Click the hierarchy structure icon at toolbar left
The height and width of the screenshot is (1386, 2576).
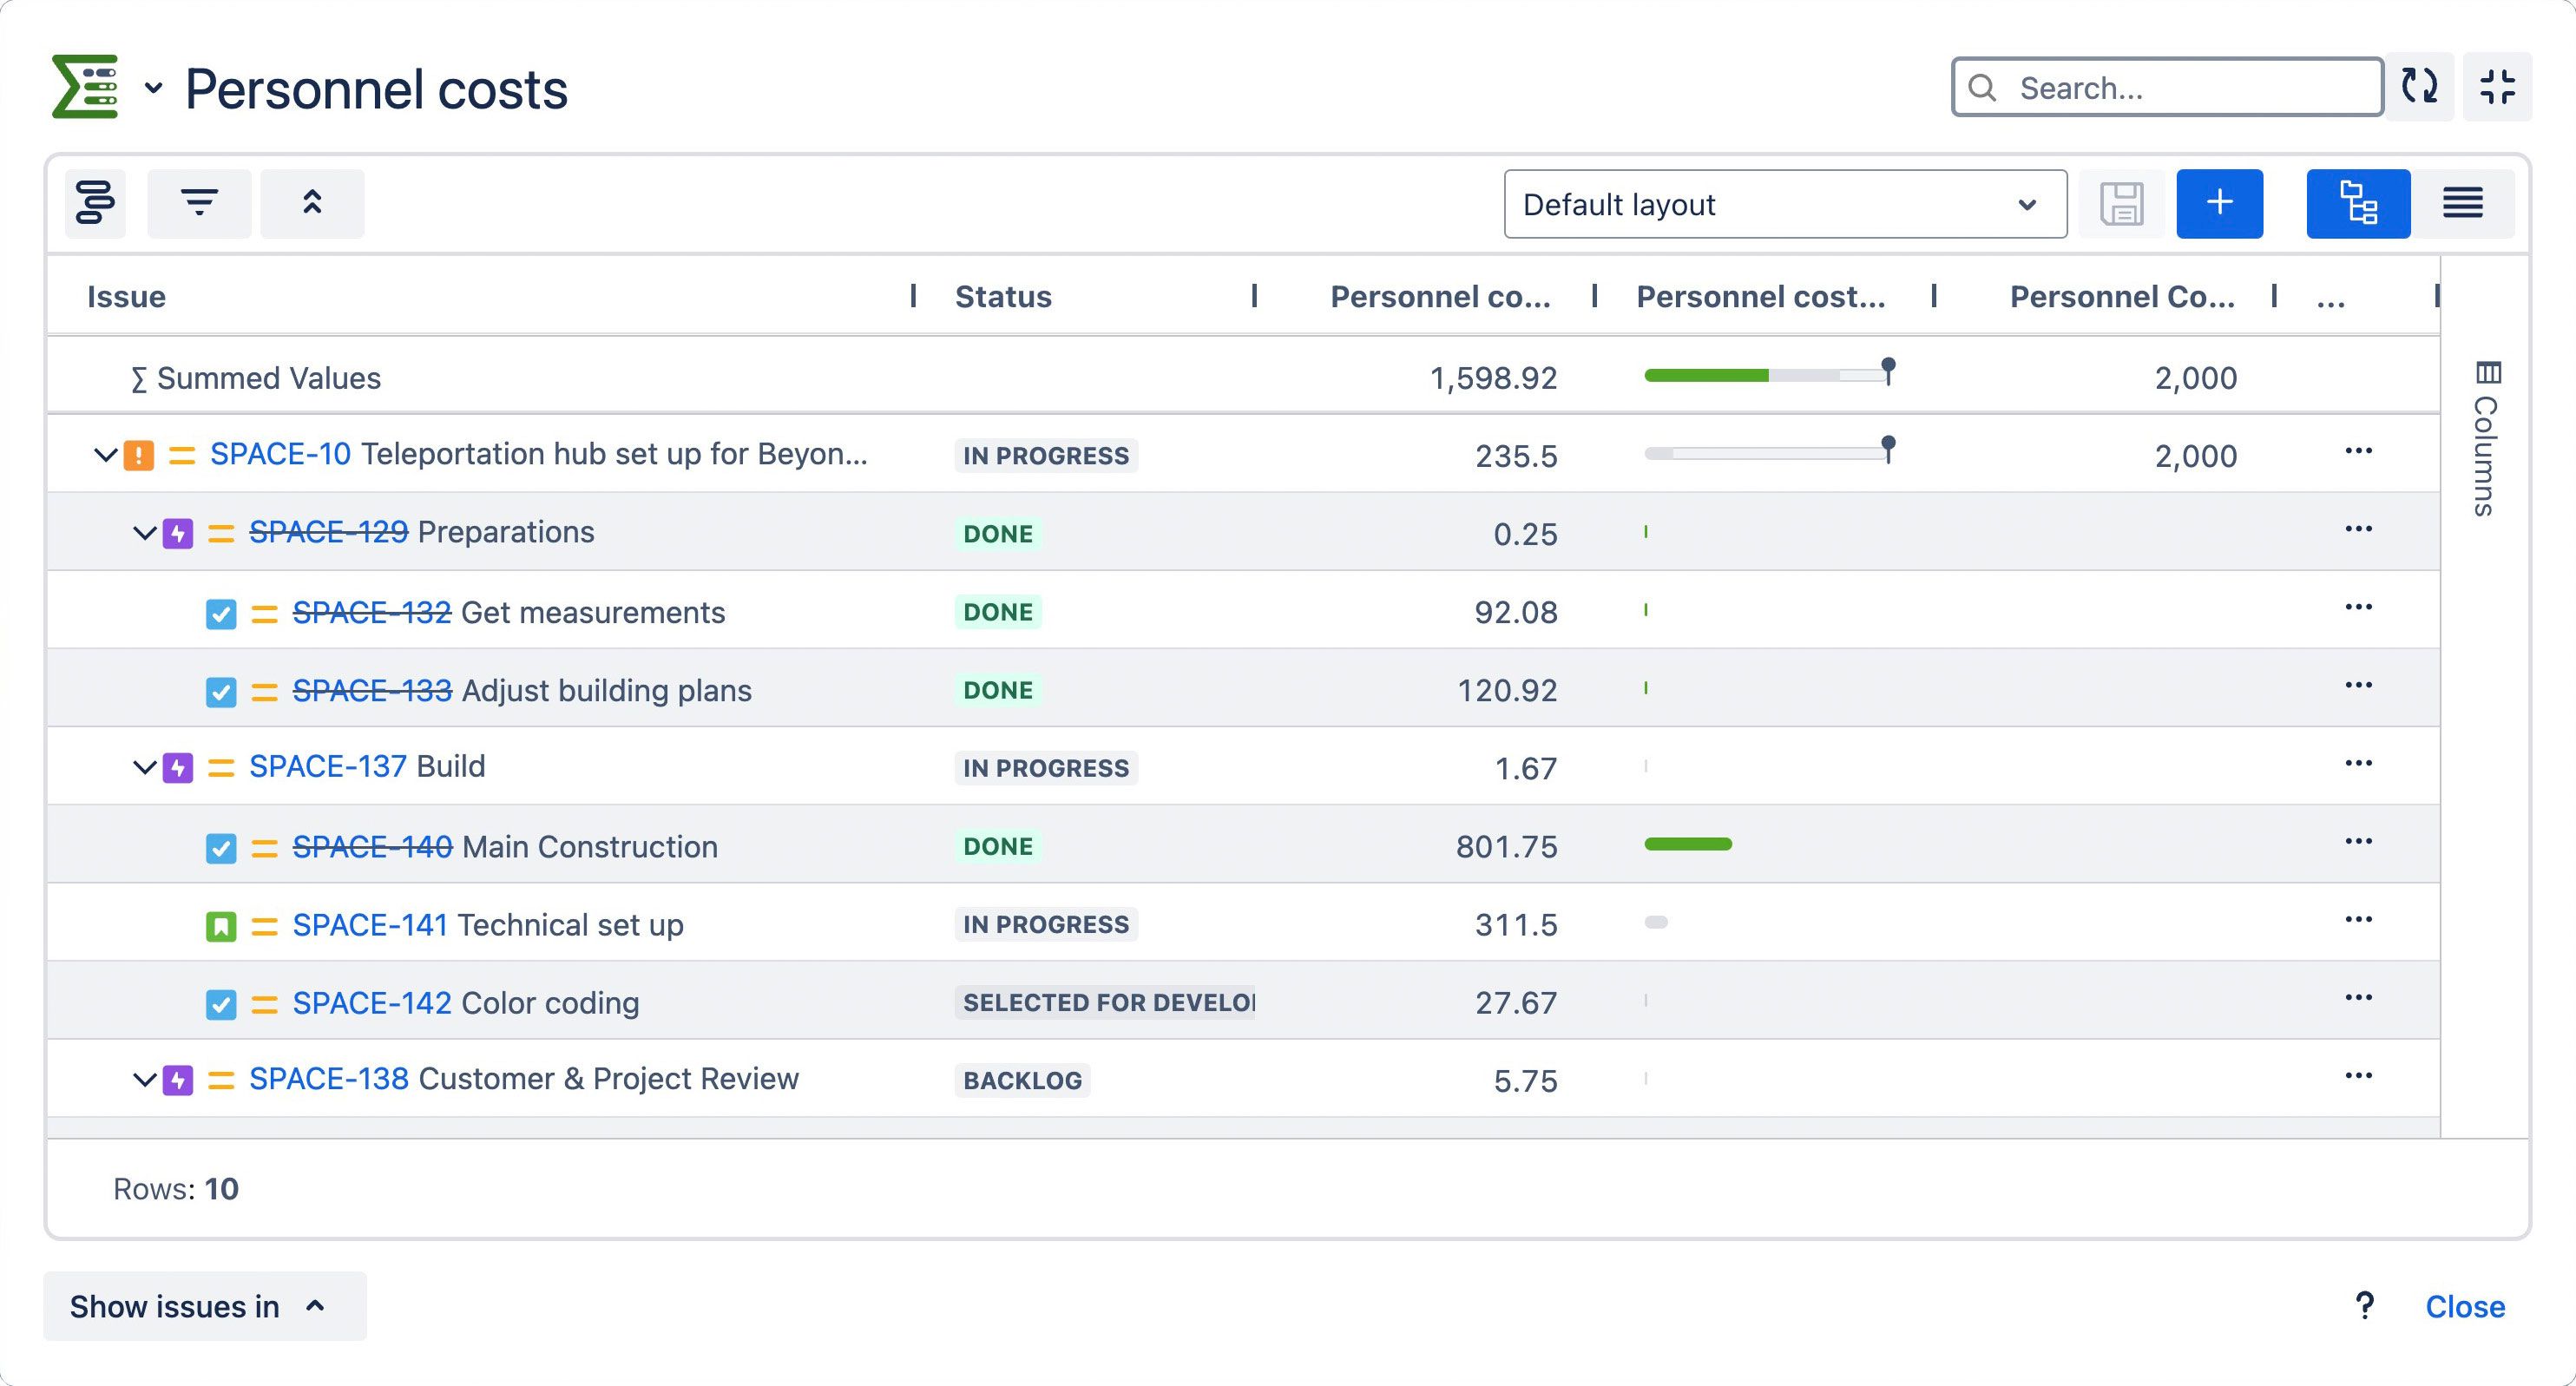click(95, 203)
